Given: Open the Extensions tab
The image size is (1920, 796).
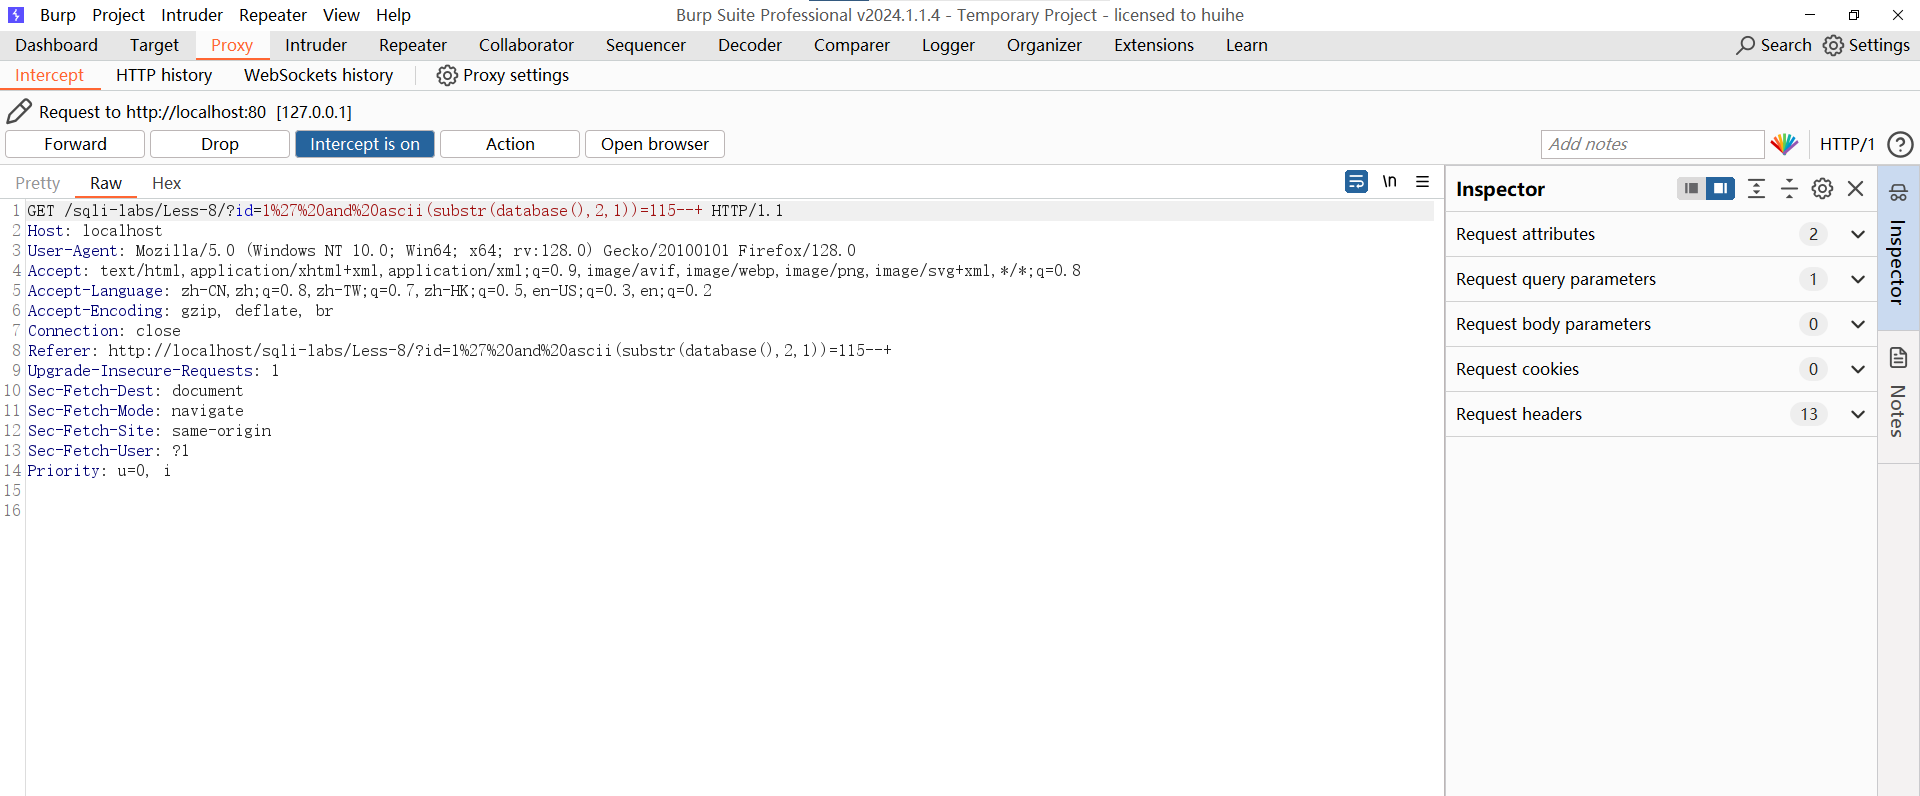Looking at the screenshot, I should click(1154, 45).
